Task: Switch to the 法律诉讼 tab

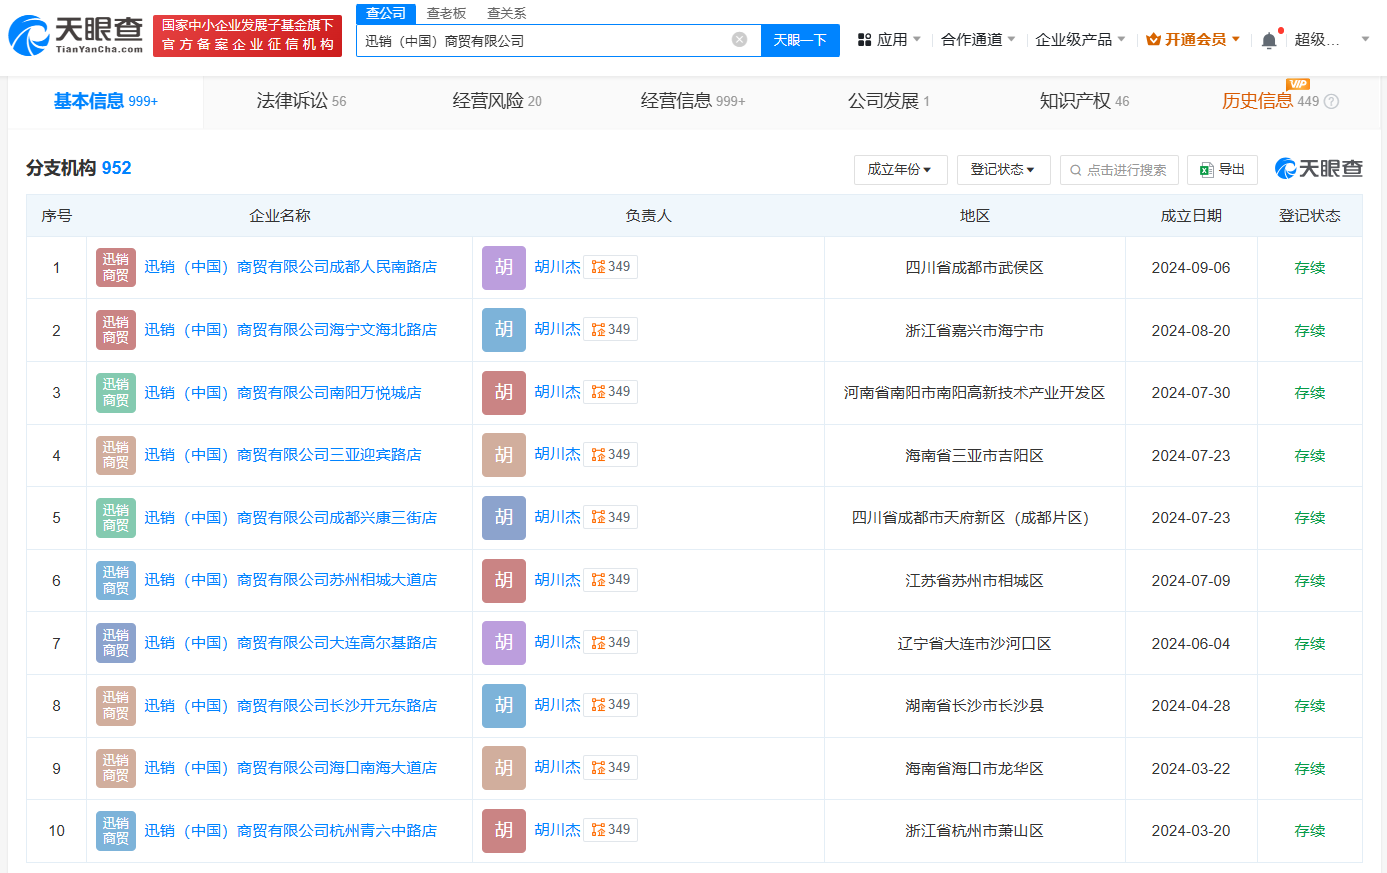Action: tap(301, 101)
